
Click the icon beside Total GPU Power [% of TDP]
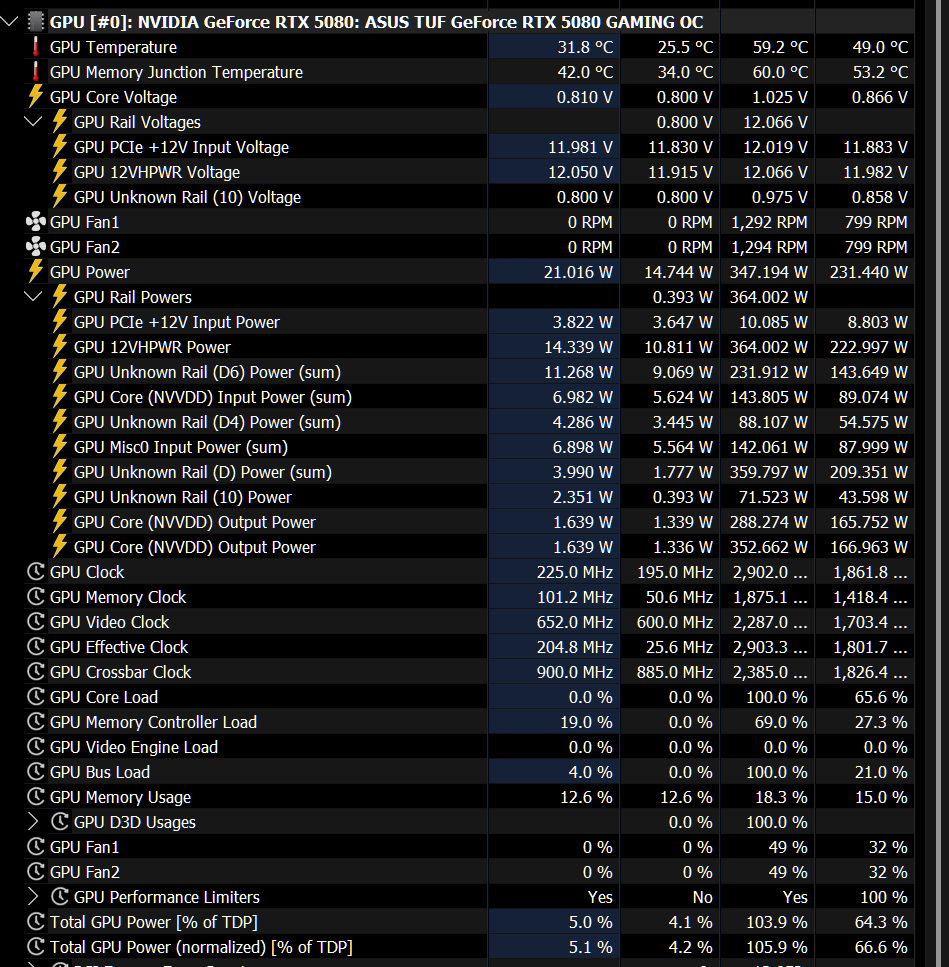coord(36,922)
